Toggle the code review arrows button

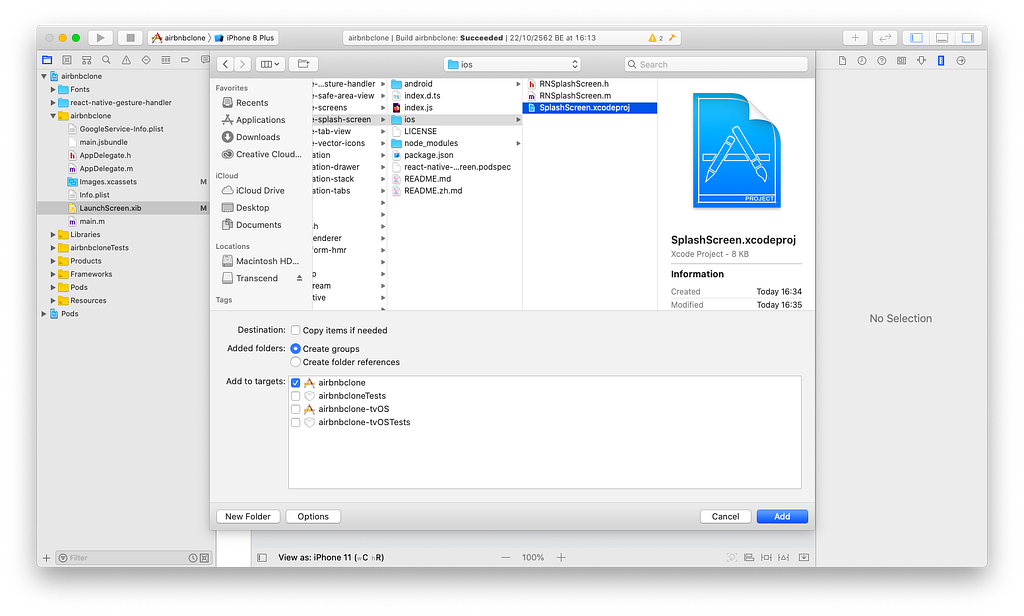[x=885, y=38]
